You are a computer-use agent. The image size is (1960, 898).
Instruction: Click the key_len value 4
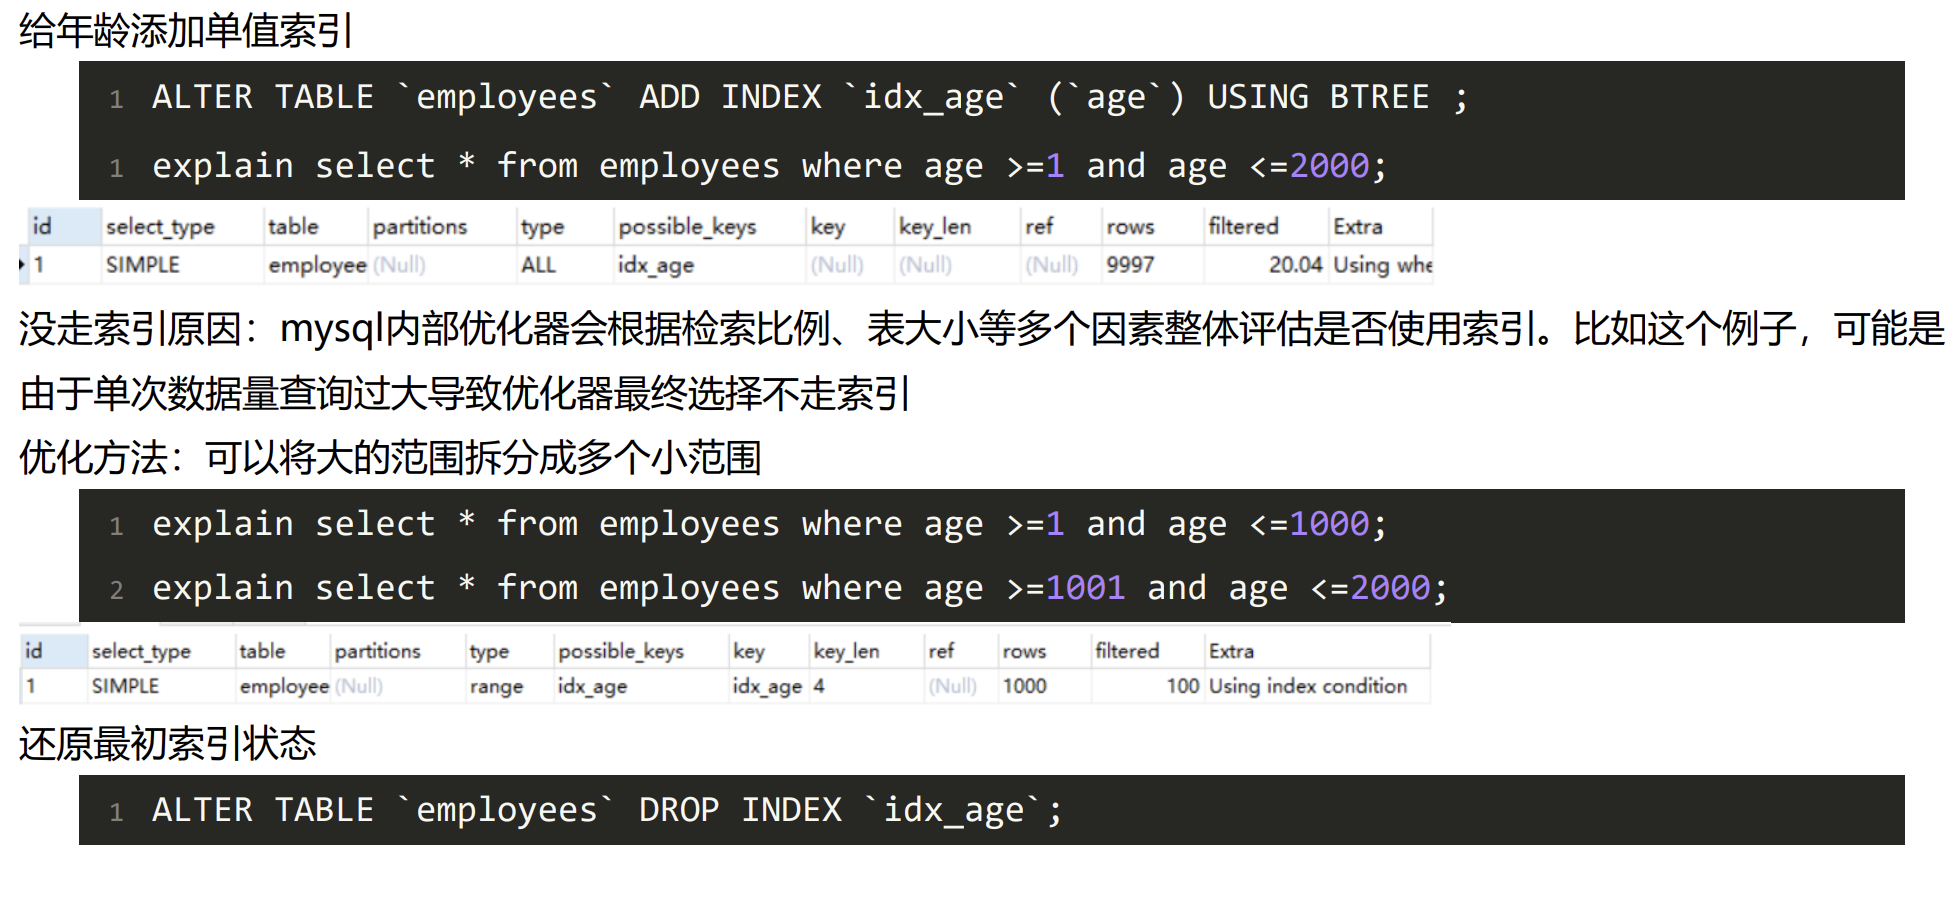click(819, 686)
